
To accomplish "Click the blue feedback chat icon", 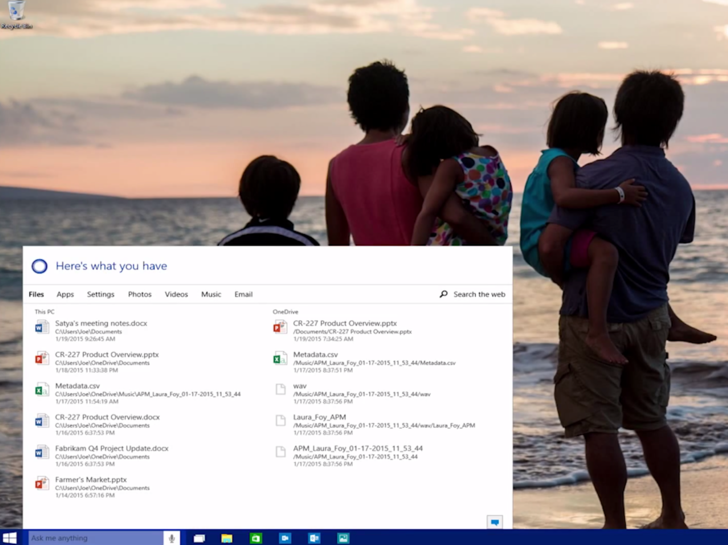I will pyautogui.click(x=494, y=522).
